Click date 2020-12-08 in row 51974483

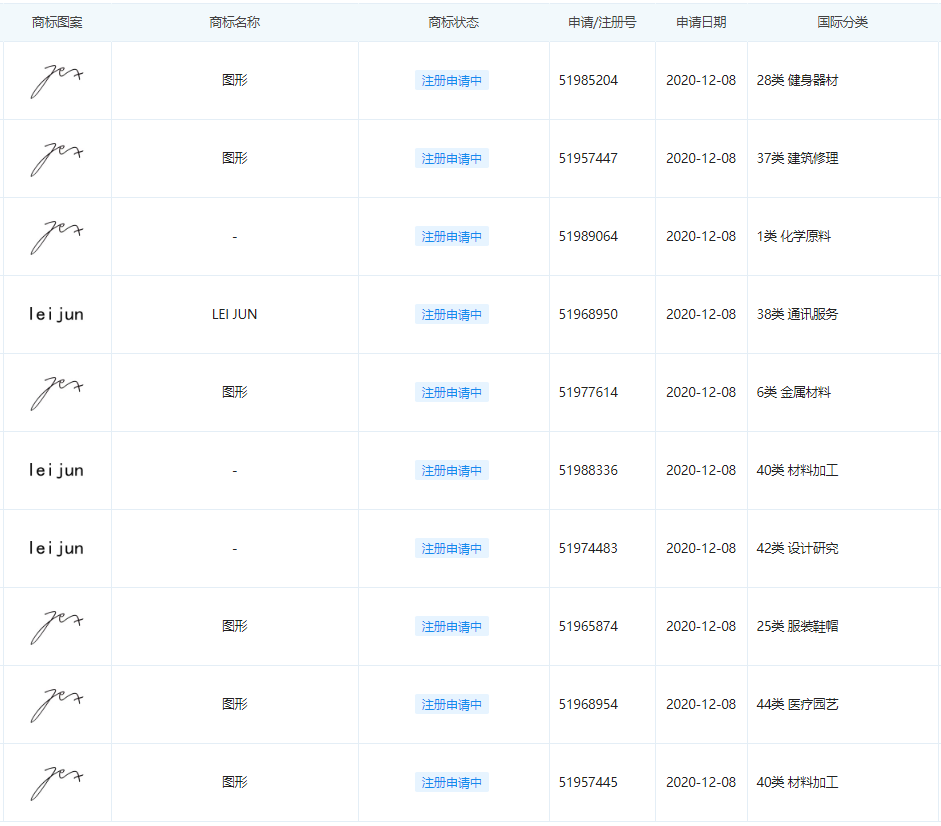(701, 549)
